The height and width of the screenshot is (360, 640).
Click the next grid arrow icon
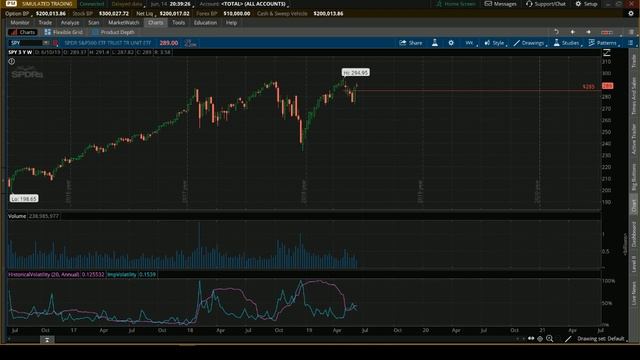(588, 32)
